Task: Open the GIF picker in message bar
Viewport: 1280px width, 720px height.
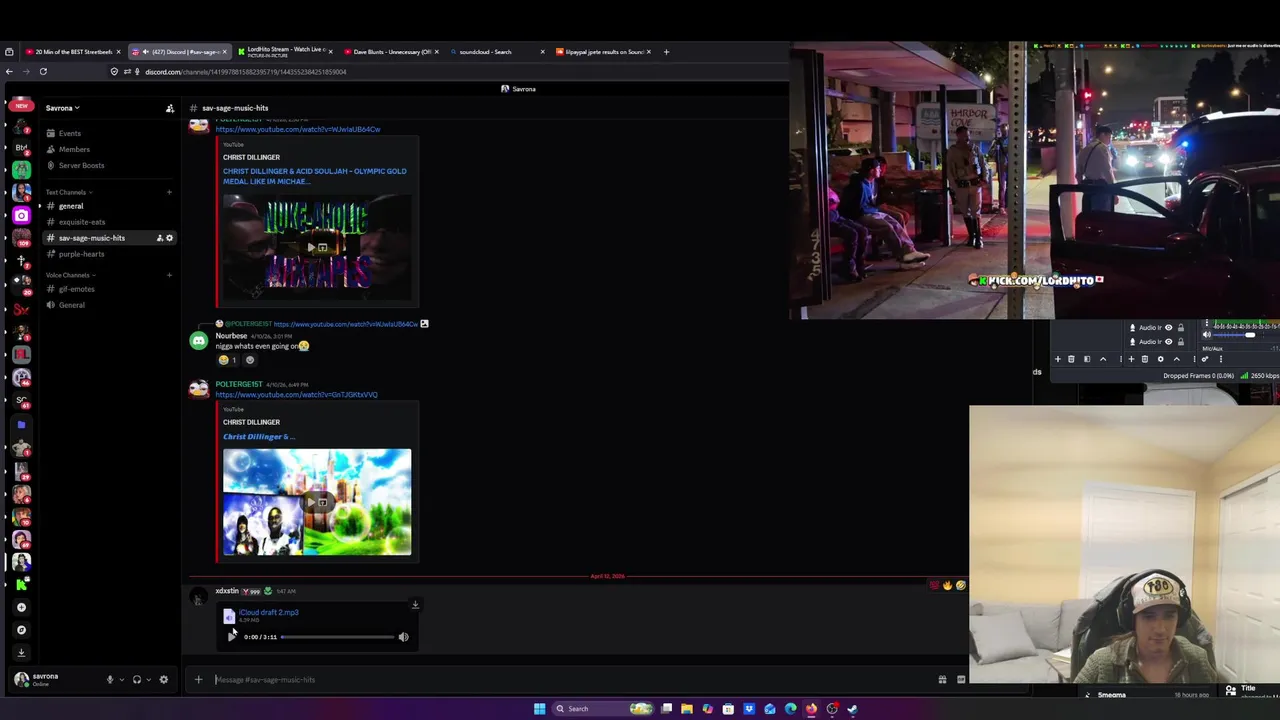Action: pyautogui.click(x=961, y=680)
